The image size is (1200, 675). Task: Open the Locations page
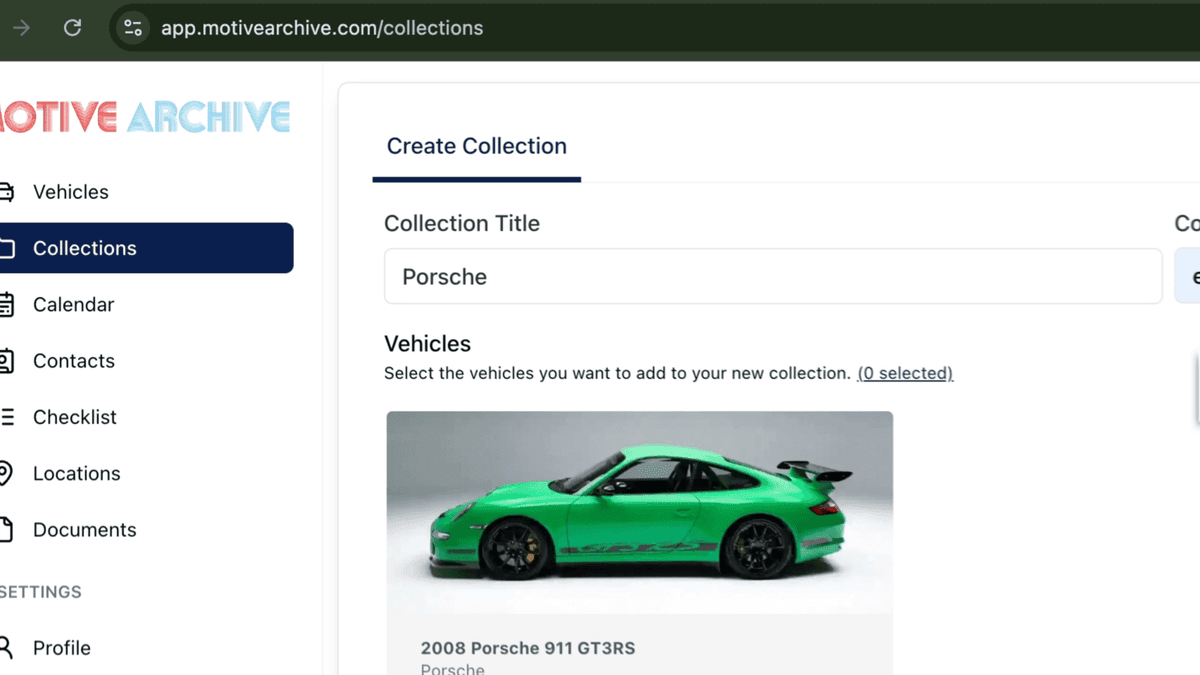coord(146,473)
